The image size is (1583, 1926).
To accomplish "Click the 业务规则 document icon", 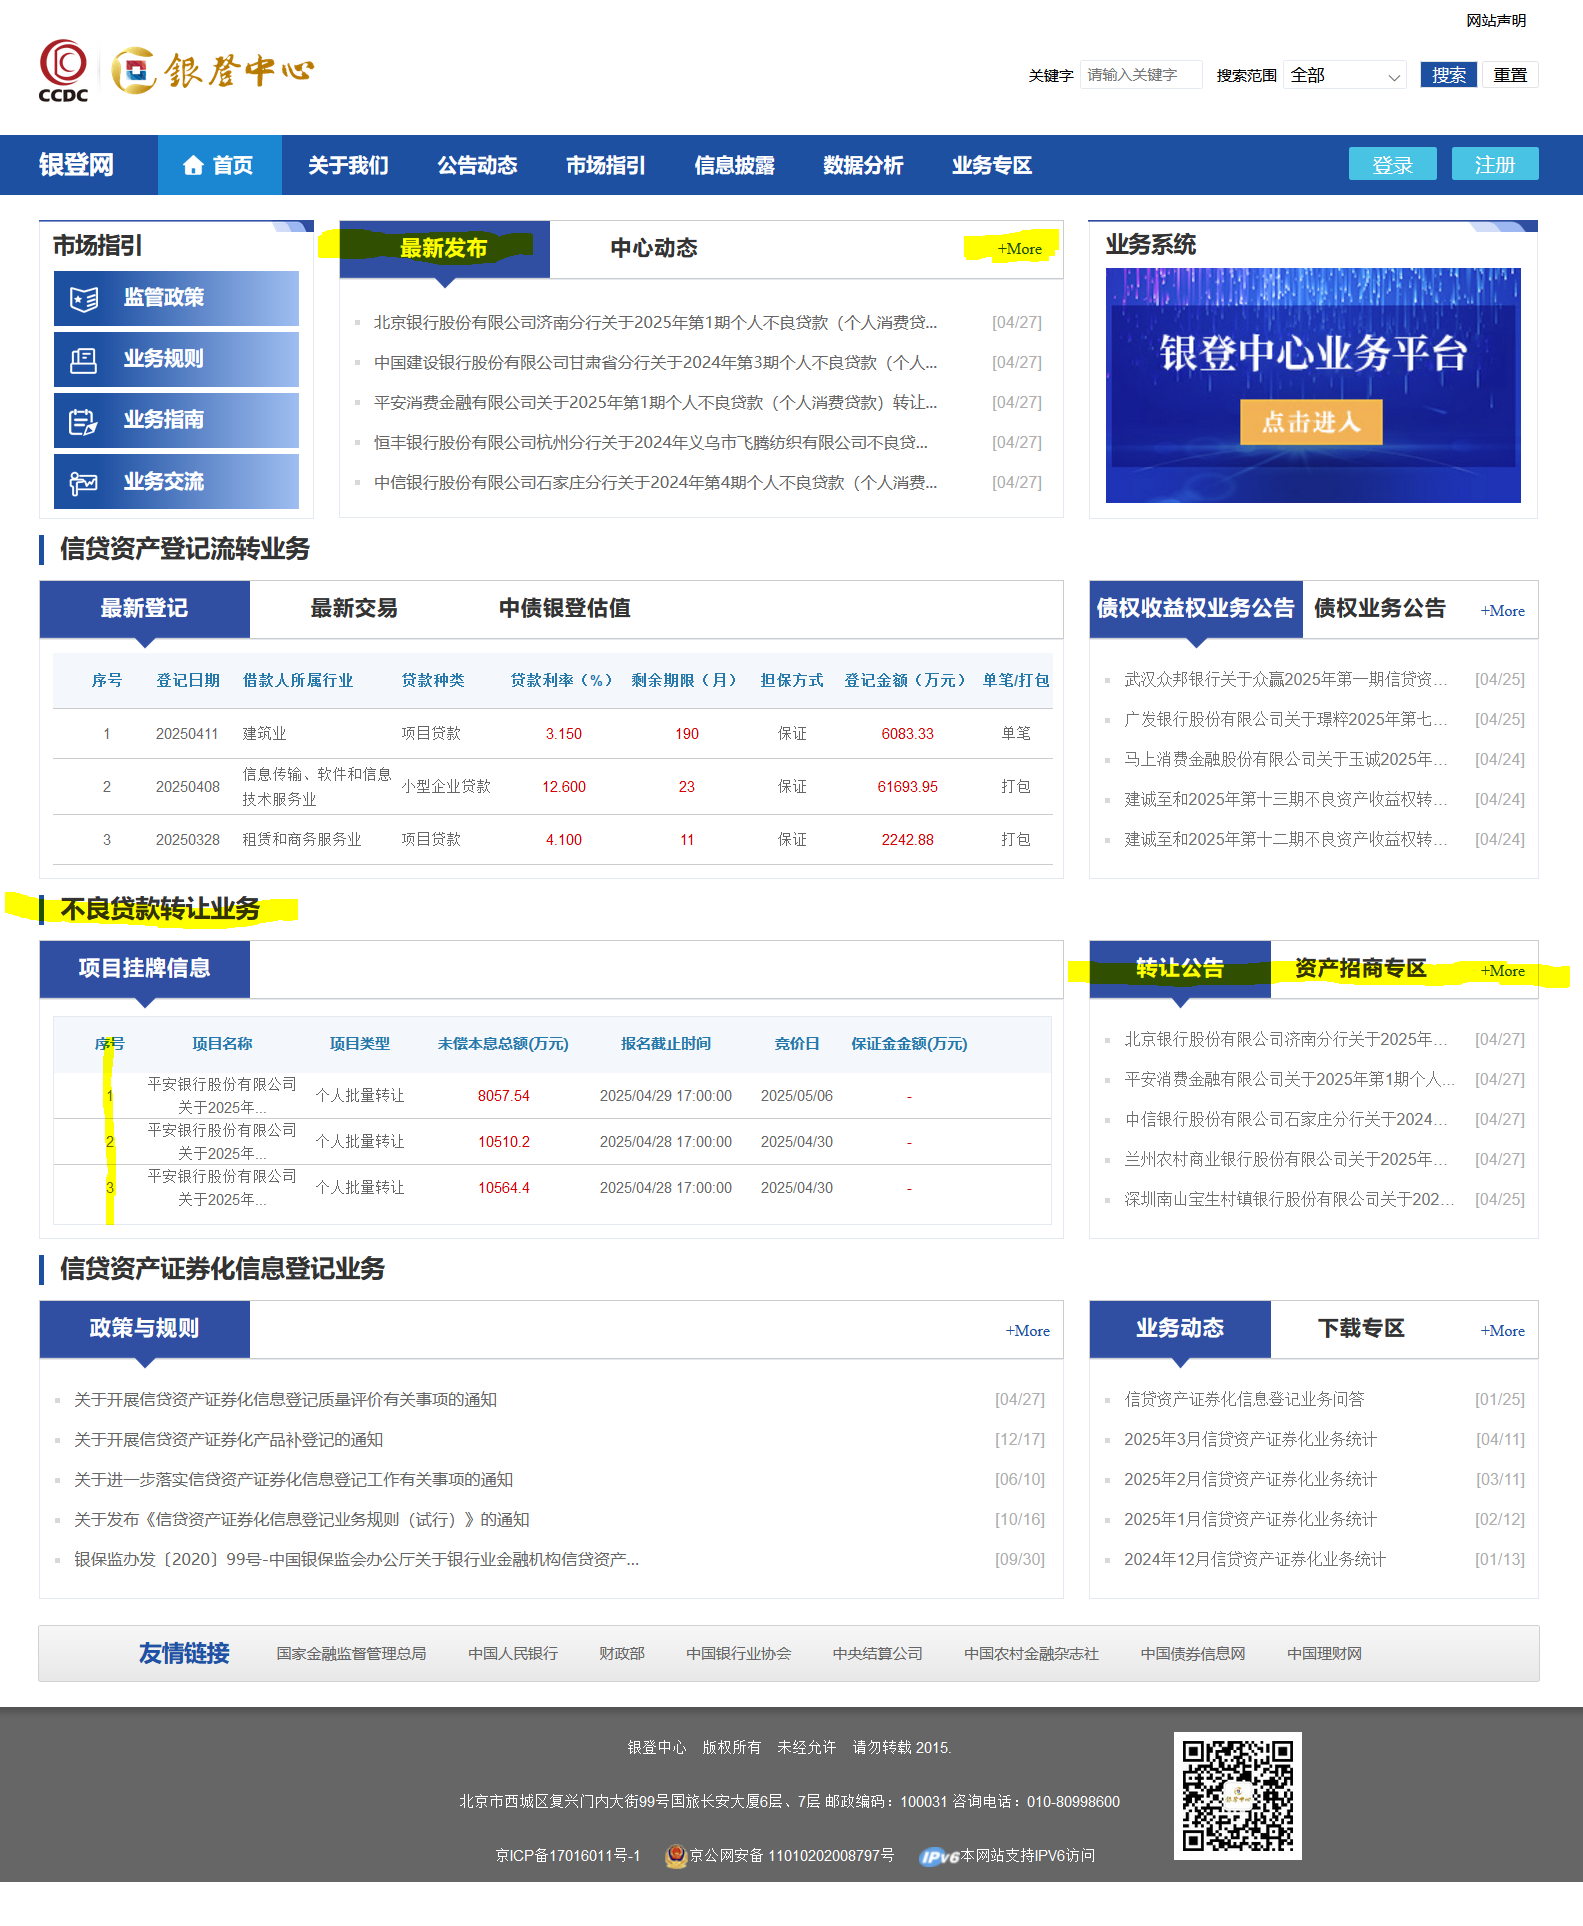I will [x=84, y=360].
